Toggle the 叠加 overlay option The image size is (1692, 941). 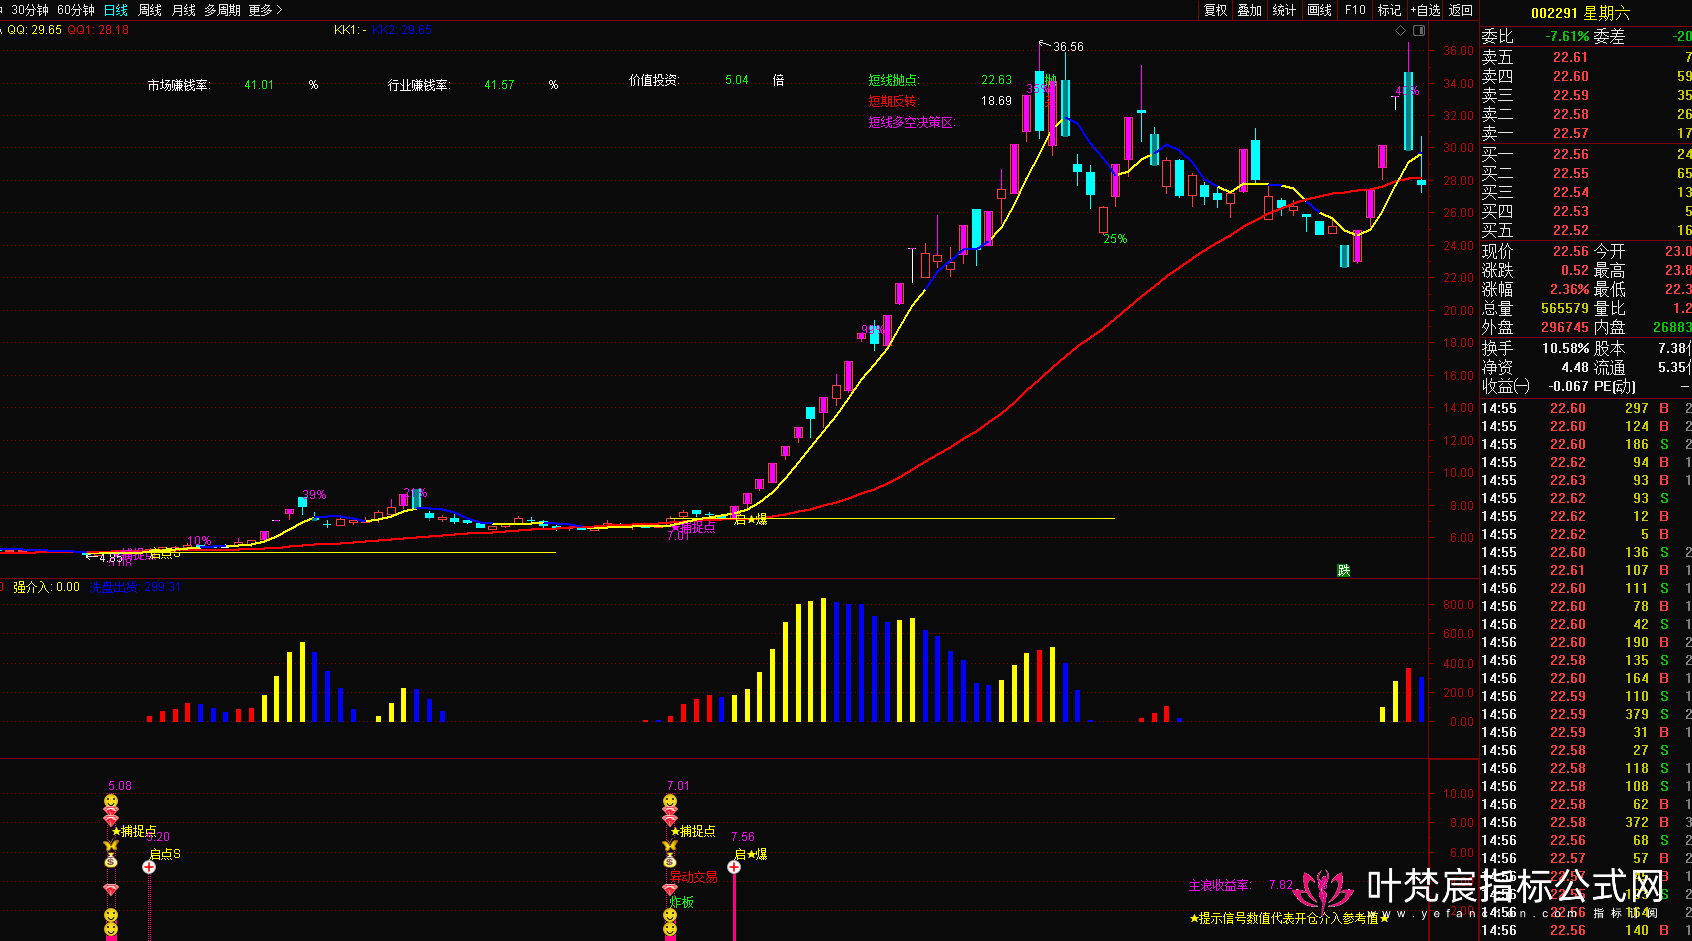click(1250, 10)
